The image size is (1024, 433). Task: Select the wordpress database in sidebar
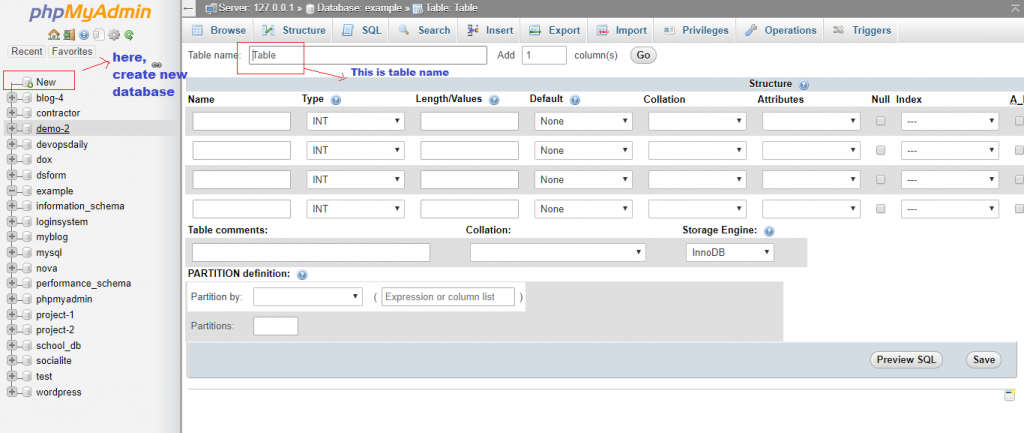click(59, 392)
